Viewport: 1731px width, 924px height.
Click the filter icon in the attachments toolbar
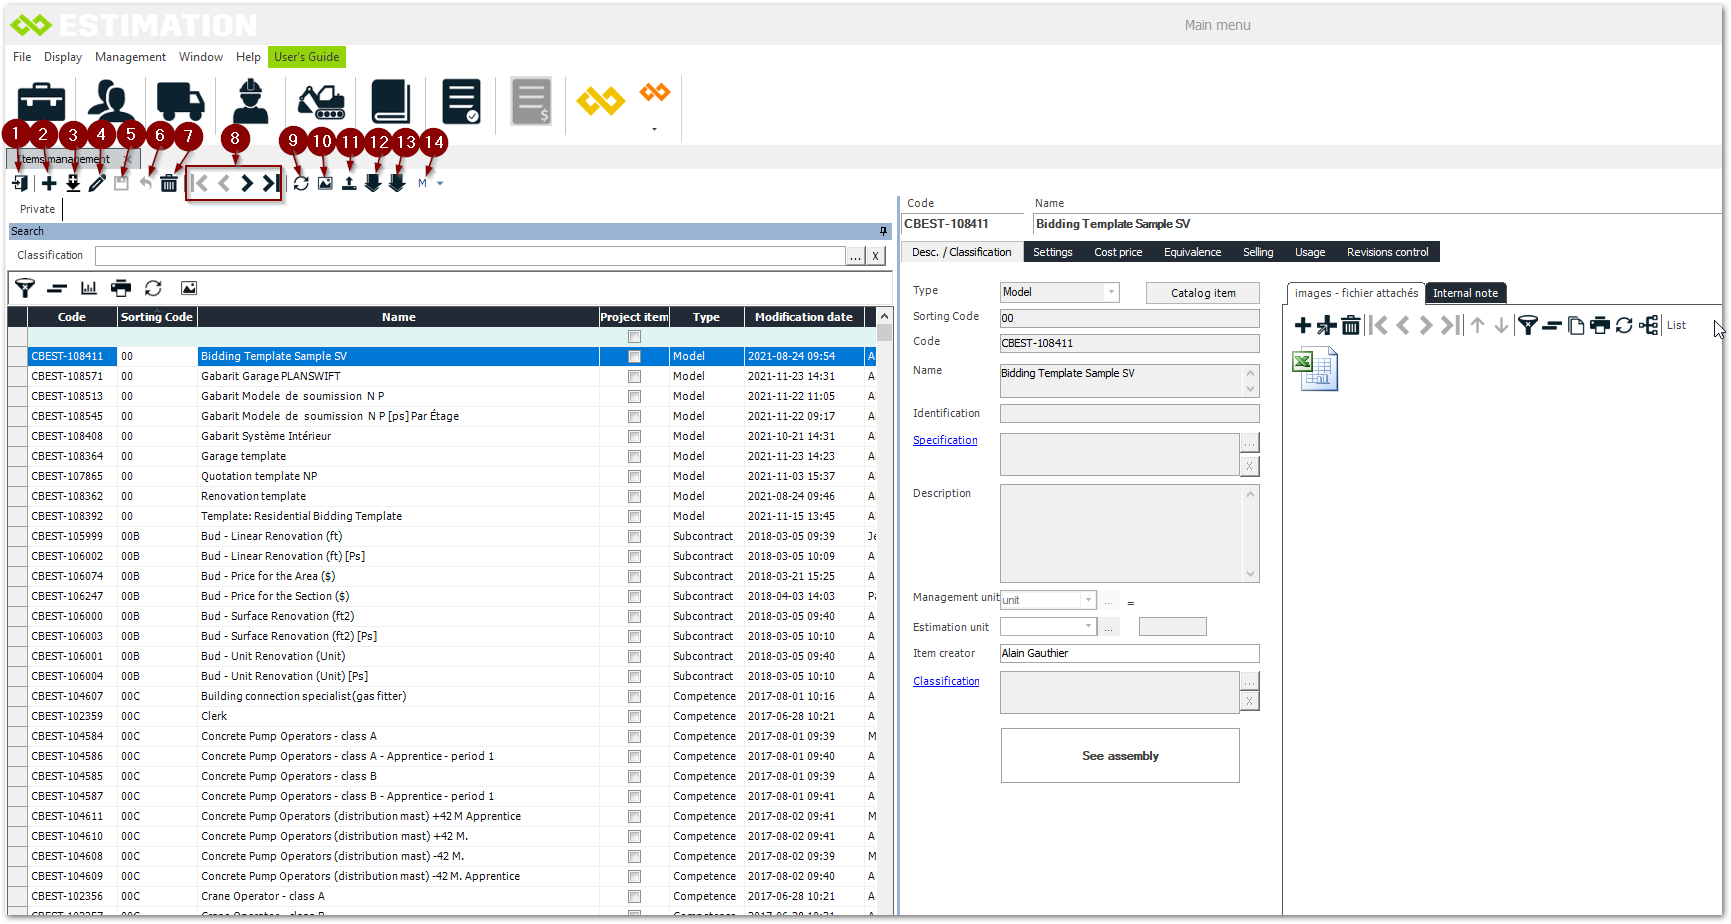[1528, 325]
